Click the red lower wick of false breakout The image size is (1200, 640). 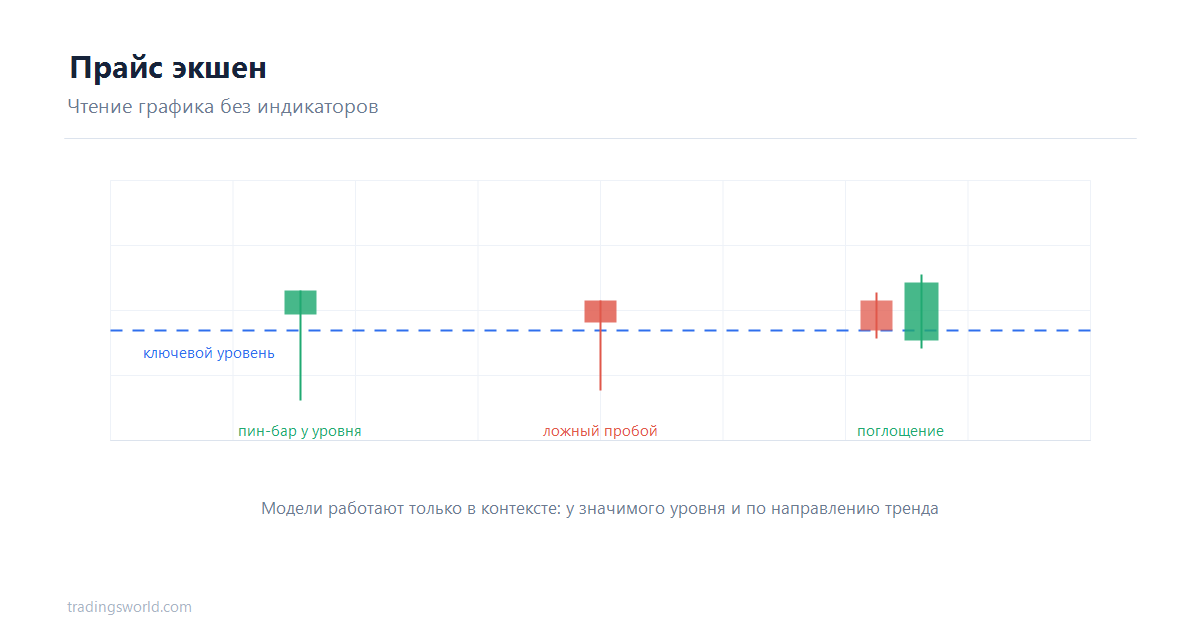point(600,356)
